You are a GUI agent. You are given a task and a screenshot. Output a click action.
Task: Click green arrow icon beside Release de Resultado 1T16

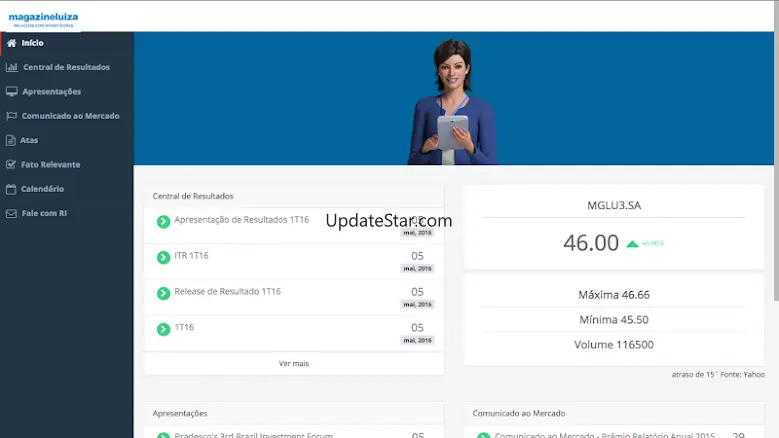pos(163,293)
